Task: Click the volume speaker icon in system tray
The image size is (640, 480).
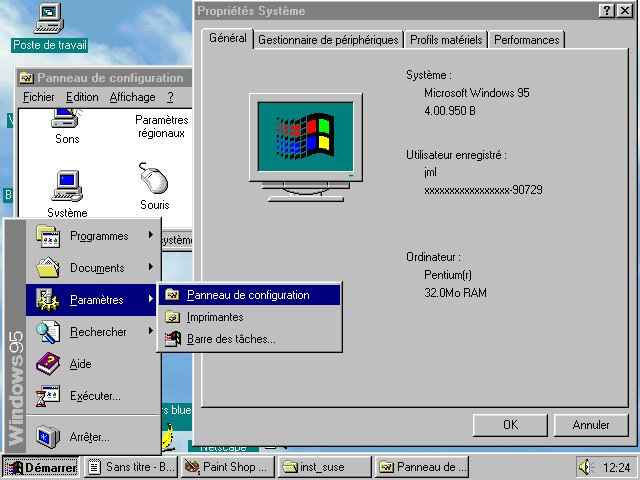Action: [584, 467]
